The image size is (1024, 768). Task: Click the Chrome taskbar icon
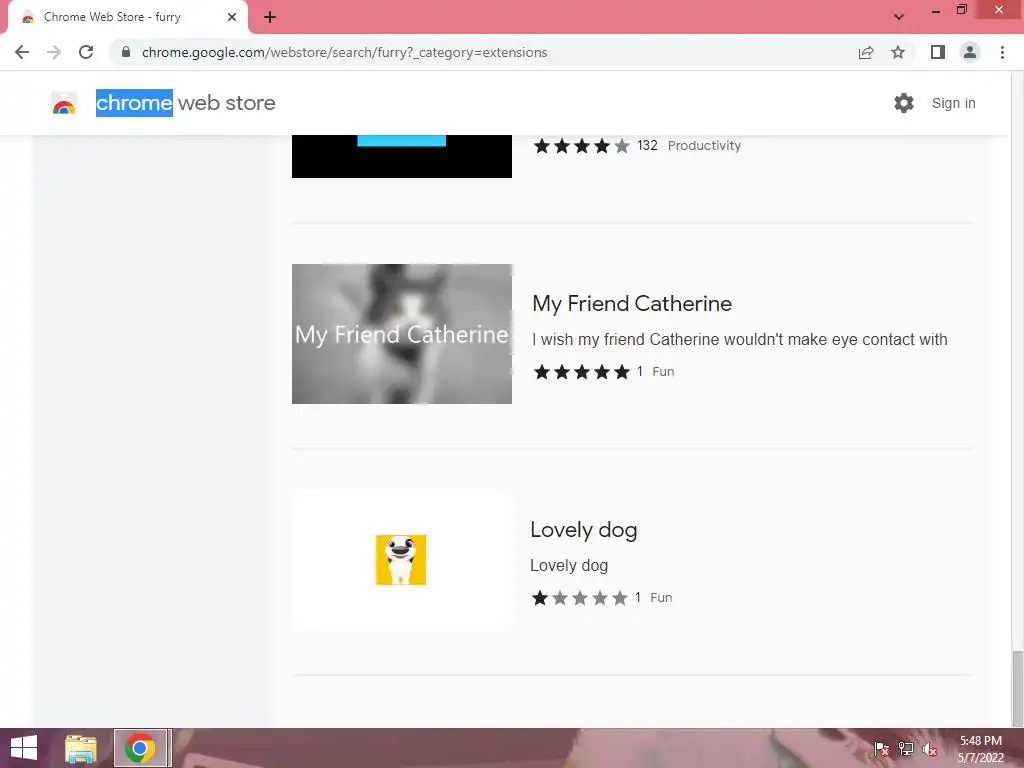(x=140, y=748)
